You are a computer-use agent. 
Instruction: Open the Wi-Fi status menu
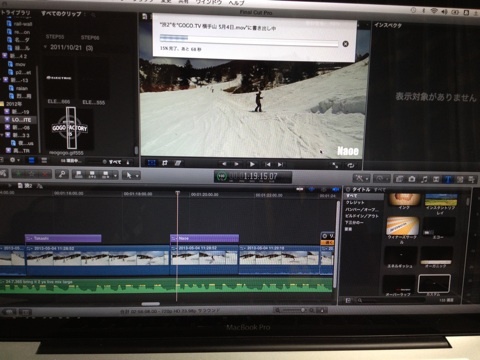click(434, 11)
